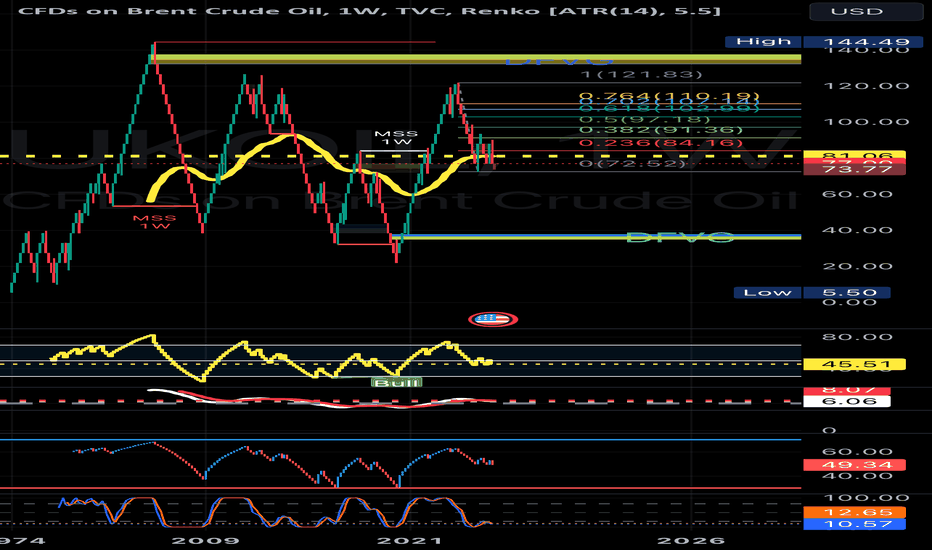
Task: Click the 20.00 price scale label
Action: (x=858, y=266)
